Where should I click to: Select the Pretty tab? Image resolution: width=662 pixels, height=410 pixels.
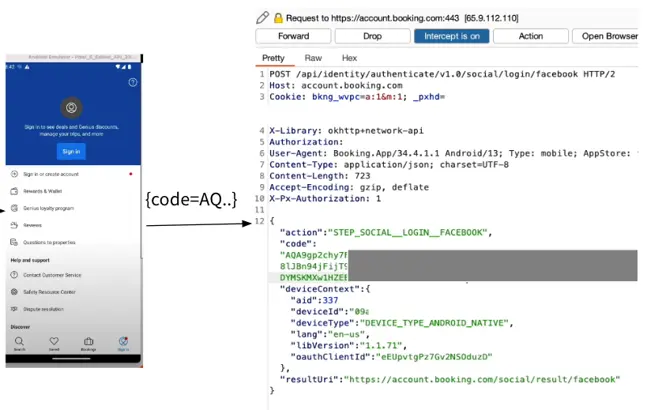273,58
